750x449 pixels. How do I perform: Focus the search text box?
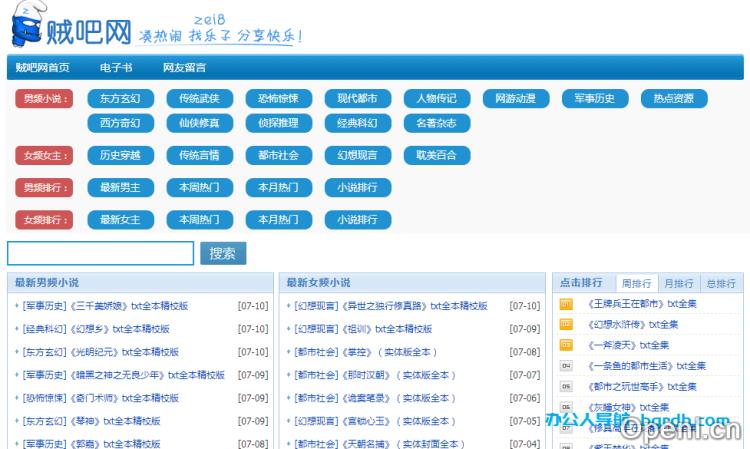[x=100, y=253]
